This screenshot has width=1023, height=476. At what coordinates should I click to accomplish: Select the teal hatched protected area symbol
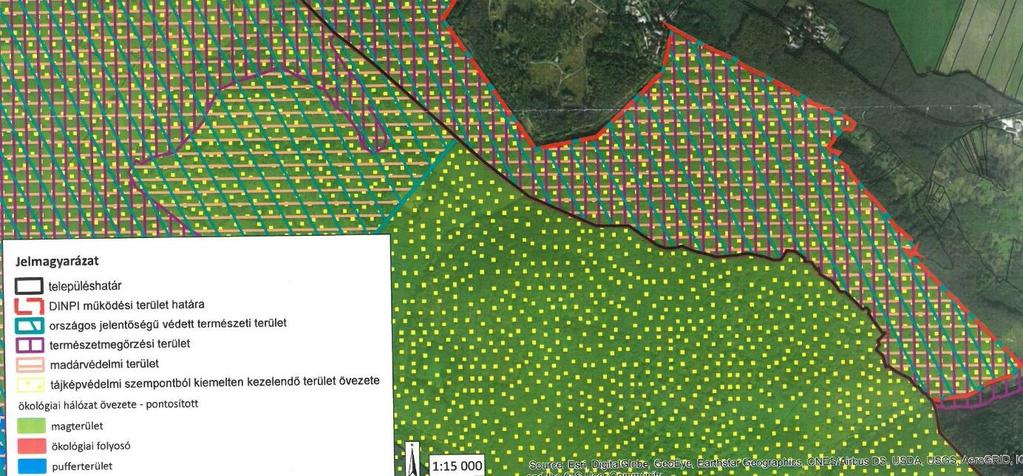click(x=29, y=324)
